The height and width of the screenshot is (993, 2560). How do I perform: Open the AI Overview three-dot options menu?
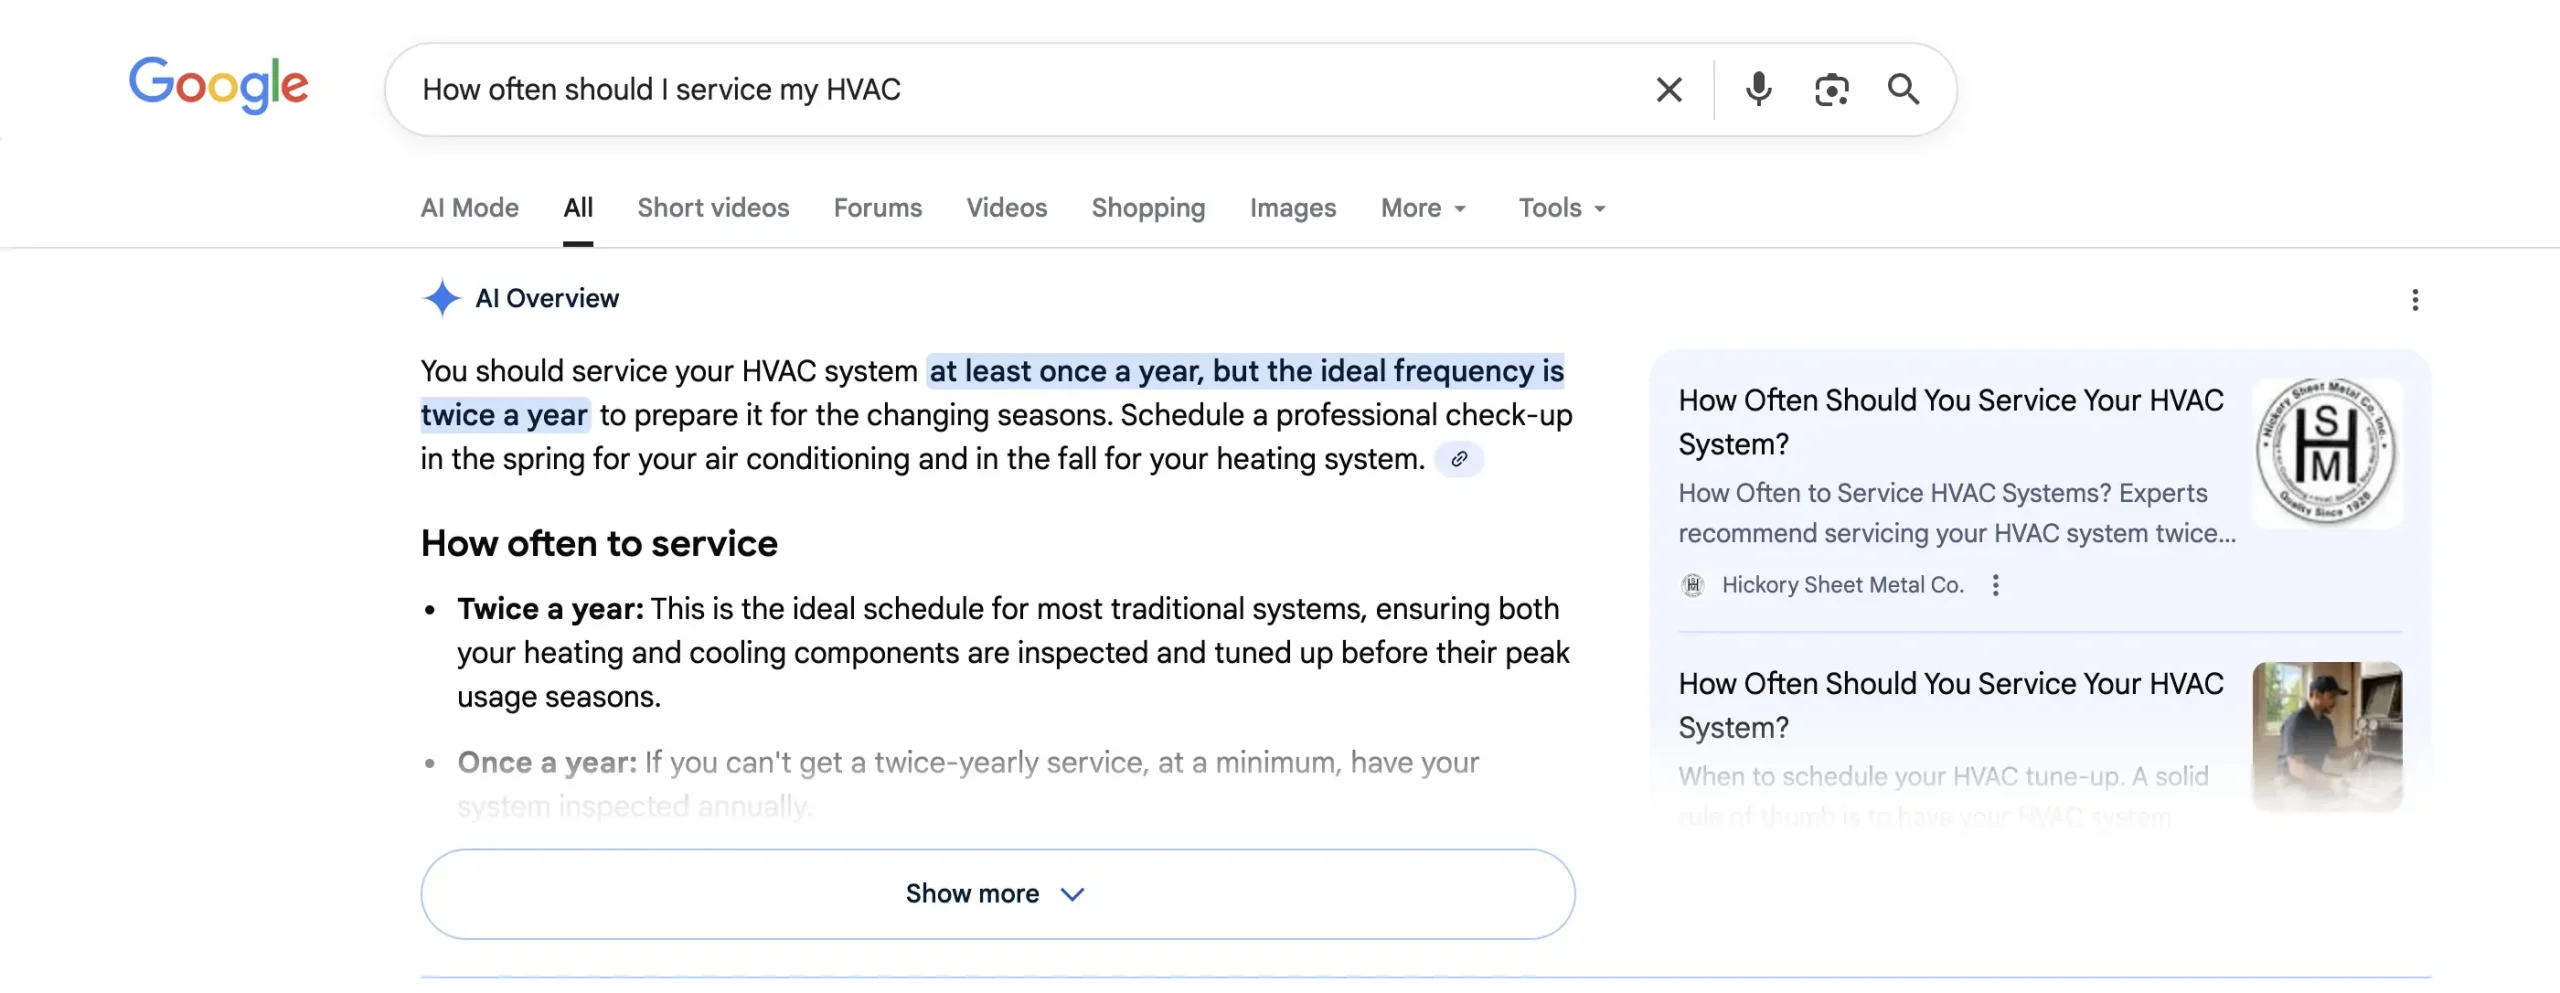pyautogui.click(x=2415, y=299)
